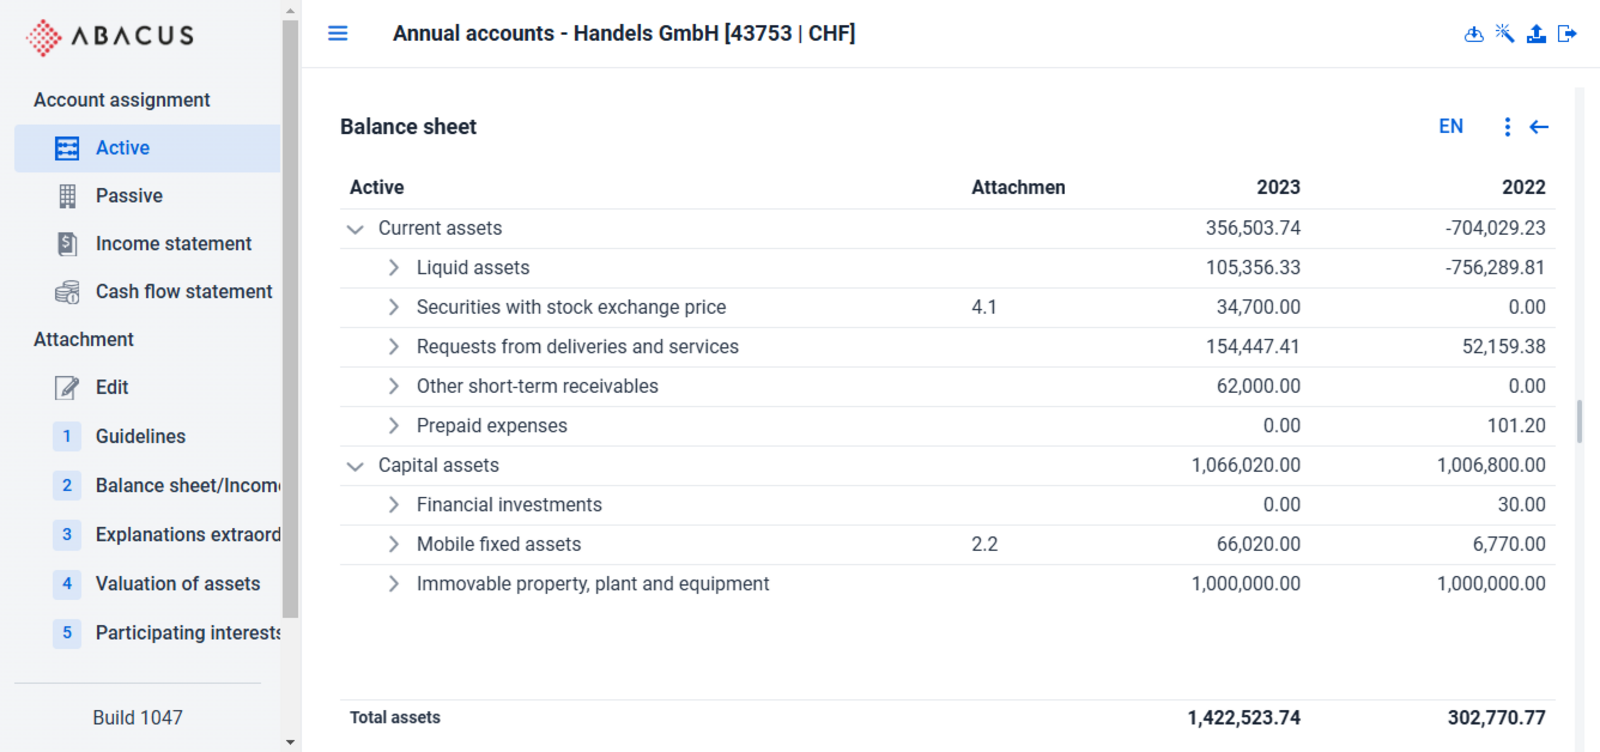Image resolution: width=1600 pixels, height=752 pixels.
Task: Open the hamburger menu
Action: tap(338, 33)
